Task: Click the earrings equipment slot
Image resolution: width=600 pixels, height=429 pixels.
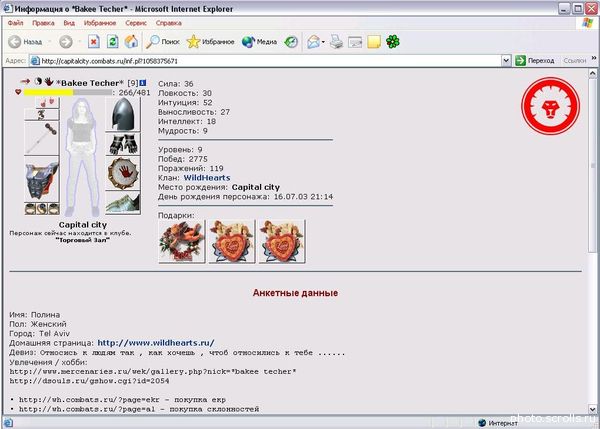Action: tap(47, 103)
